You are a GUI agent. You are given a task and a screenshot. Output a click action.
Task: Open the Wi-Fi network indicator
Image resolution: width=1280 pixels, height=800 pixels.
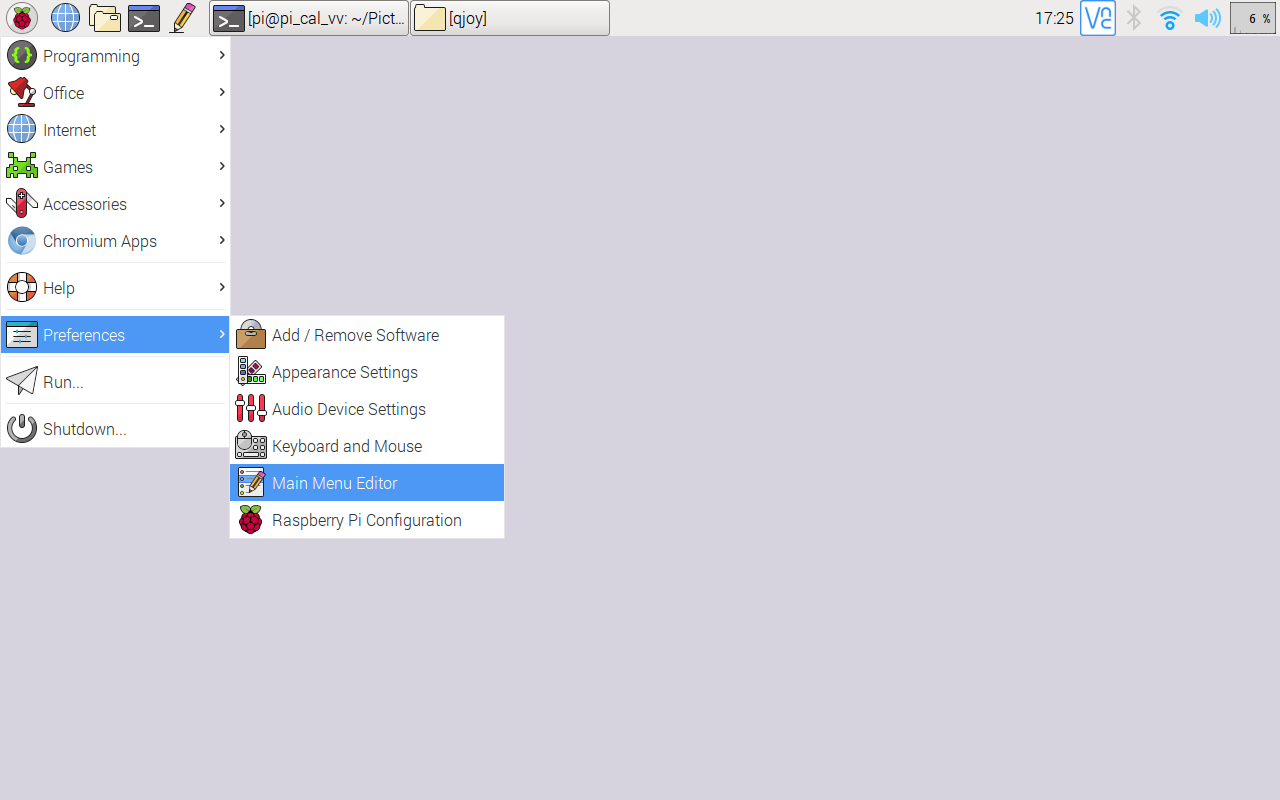[1169, 17]
